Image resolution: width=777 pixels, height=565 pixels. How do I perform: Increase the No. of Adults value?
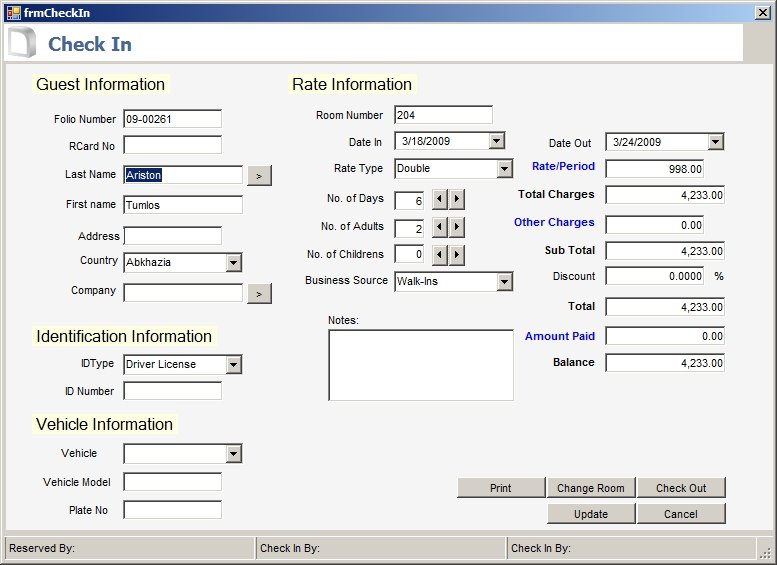click(x=457, y=228)
